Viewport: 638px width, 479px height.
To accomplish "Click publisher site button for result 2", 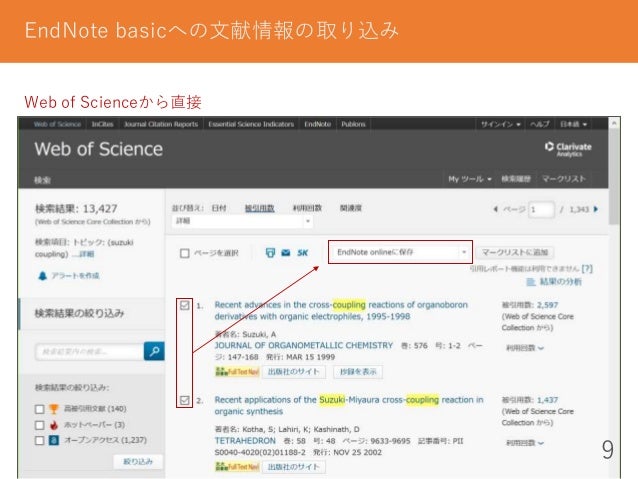I will [x=293, y=467].
